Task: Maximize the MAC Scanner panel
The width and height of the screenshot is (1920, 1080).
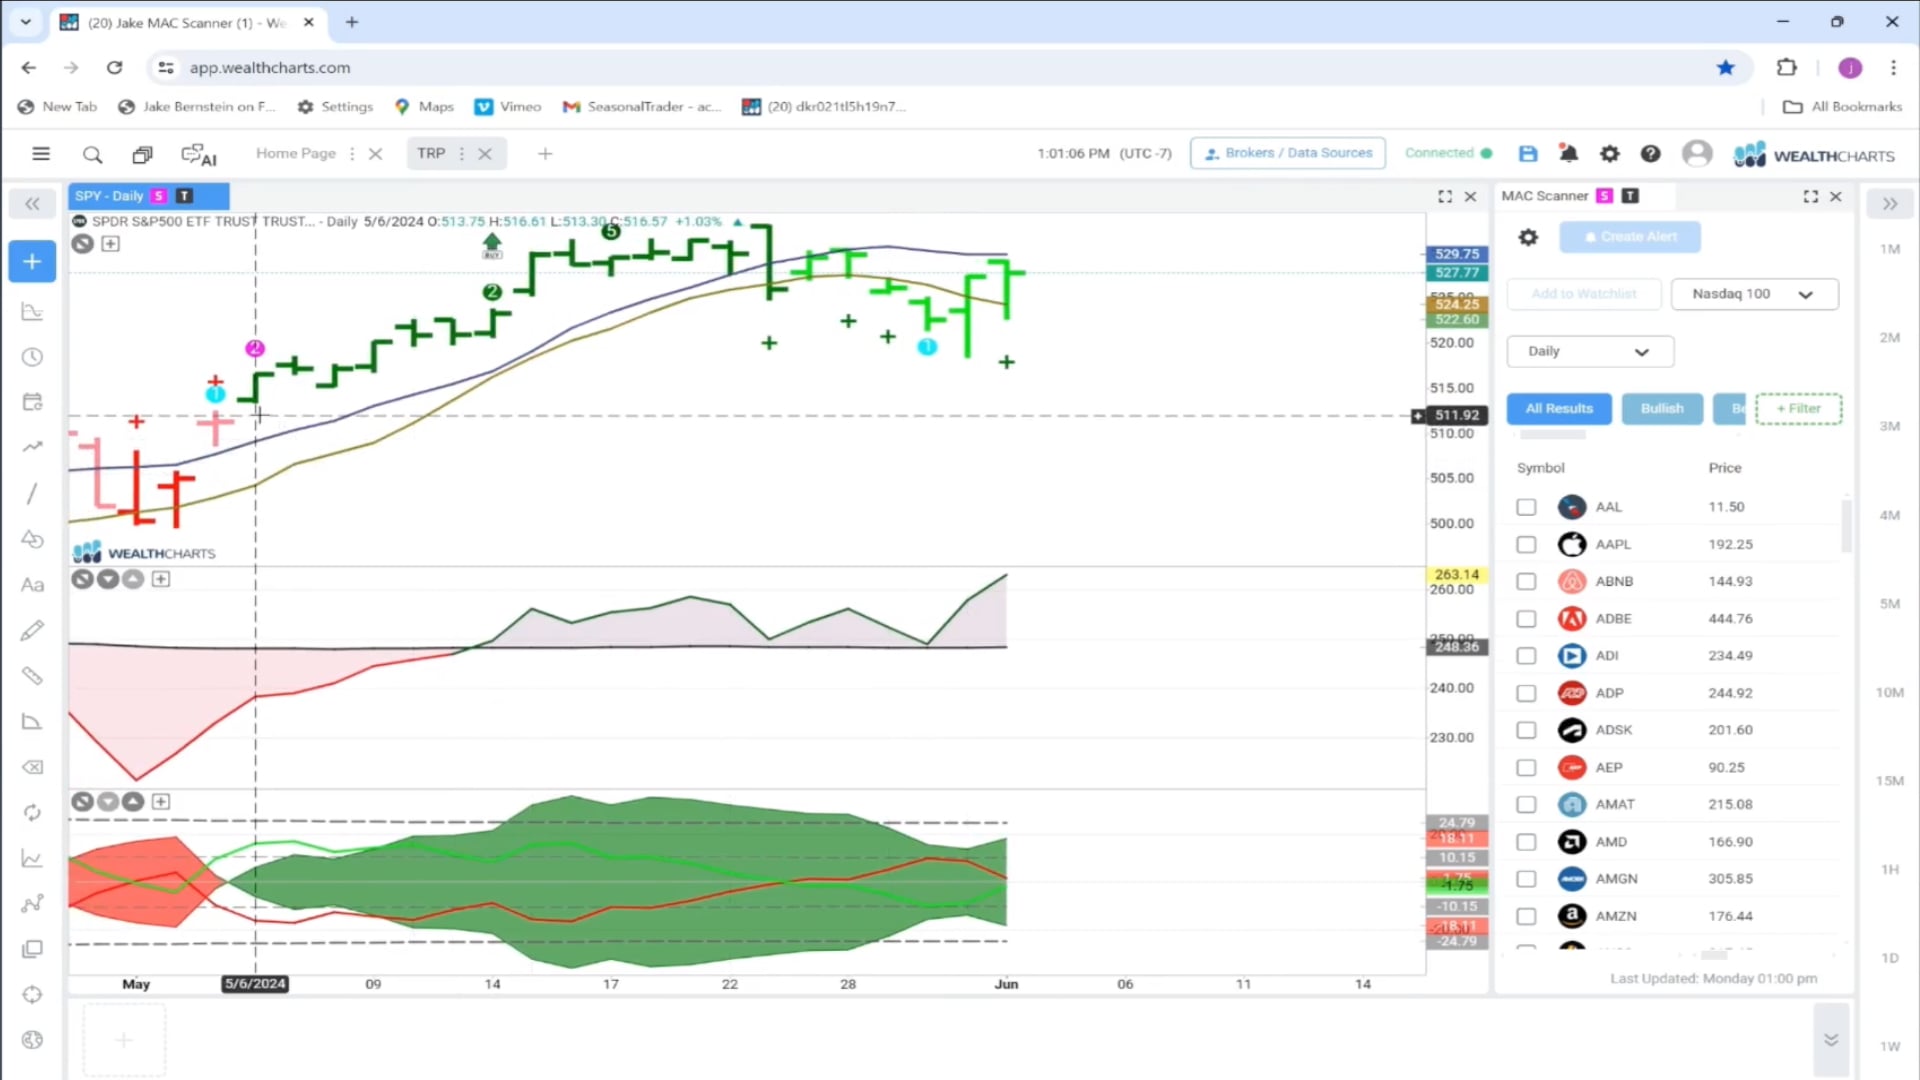Action: [1810, 196]
